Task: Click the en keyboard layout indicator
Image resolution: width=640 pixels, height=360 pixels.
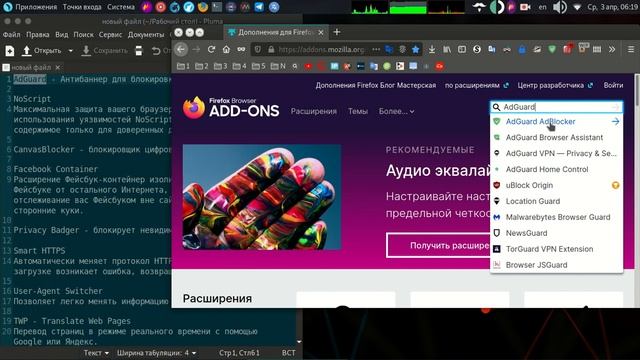Action: click(542, 7)
